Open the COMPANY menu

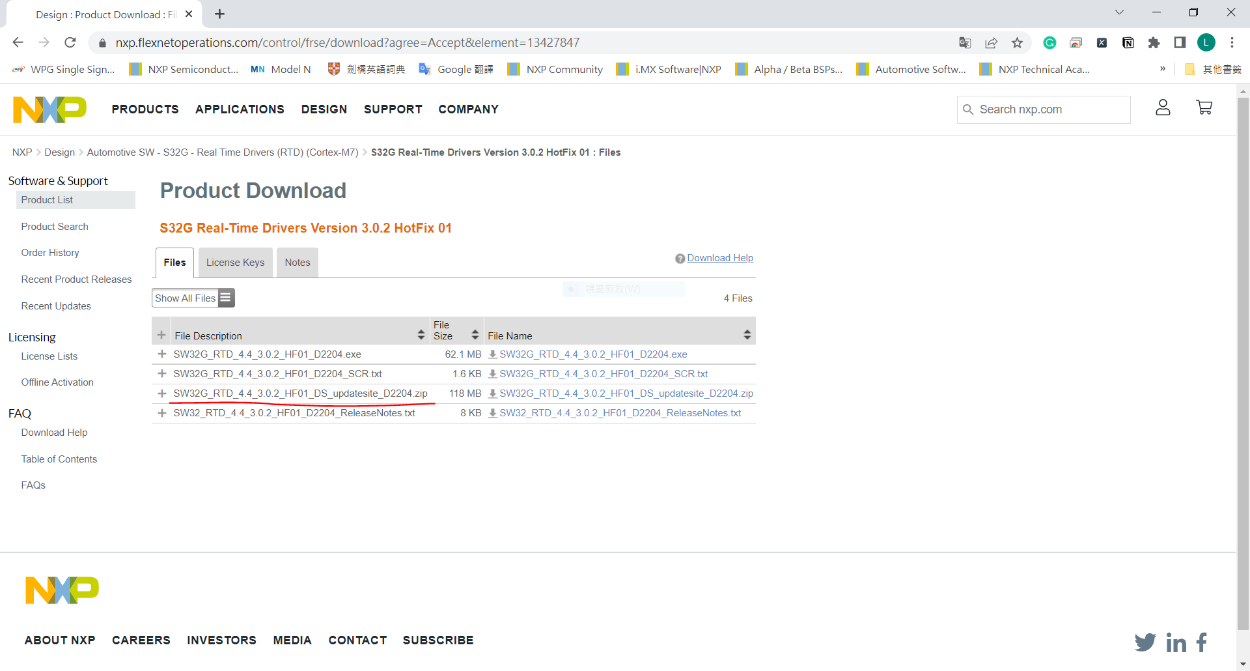point(468,109)
